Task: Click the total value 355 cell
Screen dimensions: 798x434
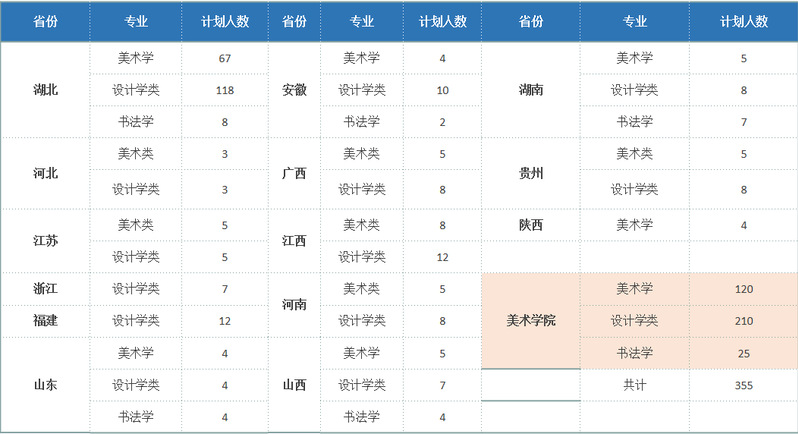Action: (743, 385)
